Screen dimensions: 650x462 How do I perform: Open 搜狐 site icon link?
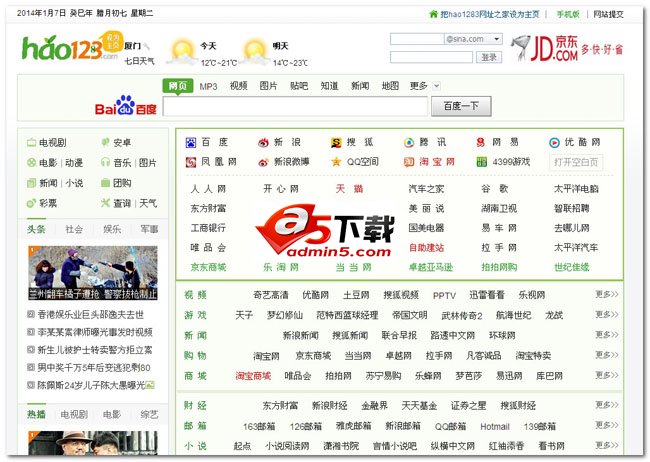[336, 143]
